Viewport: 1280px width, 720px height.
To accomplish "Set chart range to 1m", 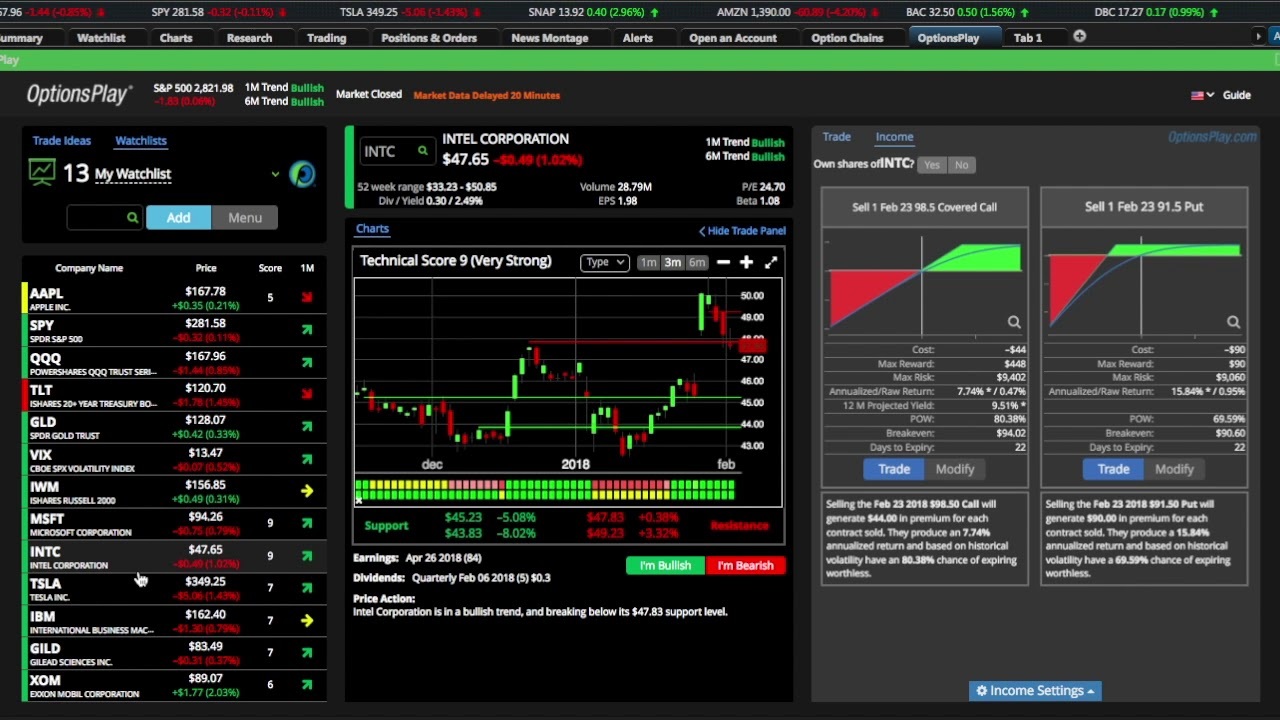I will (648, 262).
